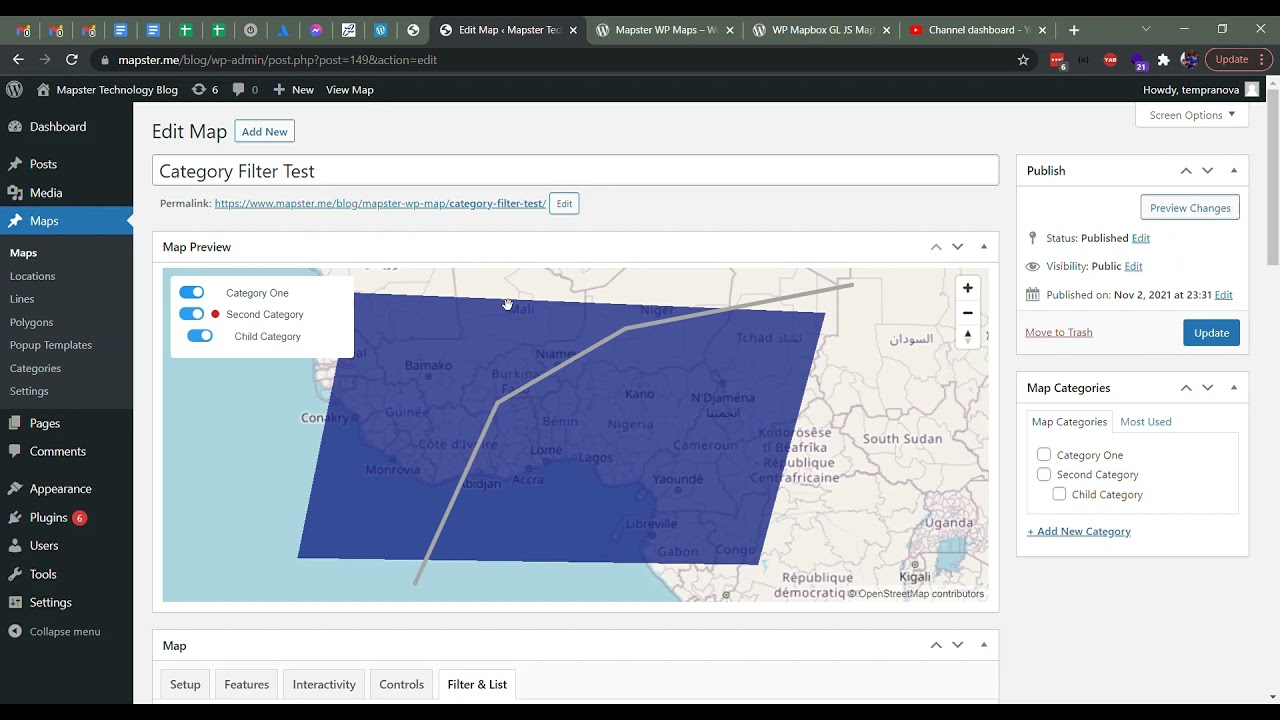The height and width of the screenshot is (720, 1280).
Task: Open a new browser tab
Action: [1074, 30]
